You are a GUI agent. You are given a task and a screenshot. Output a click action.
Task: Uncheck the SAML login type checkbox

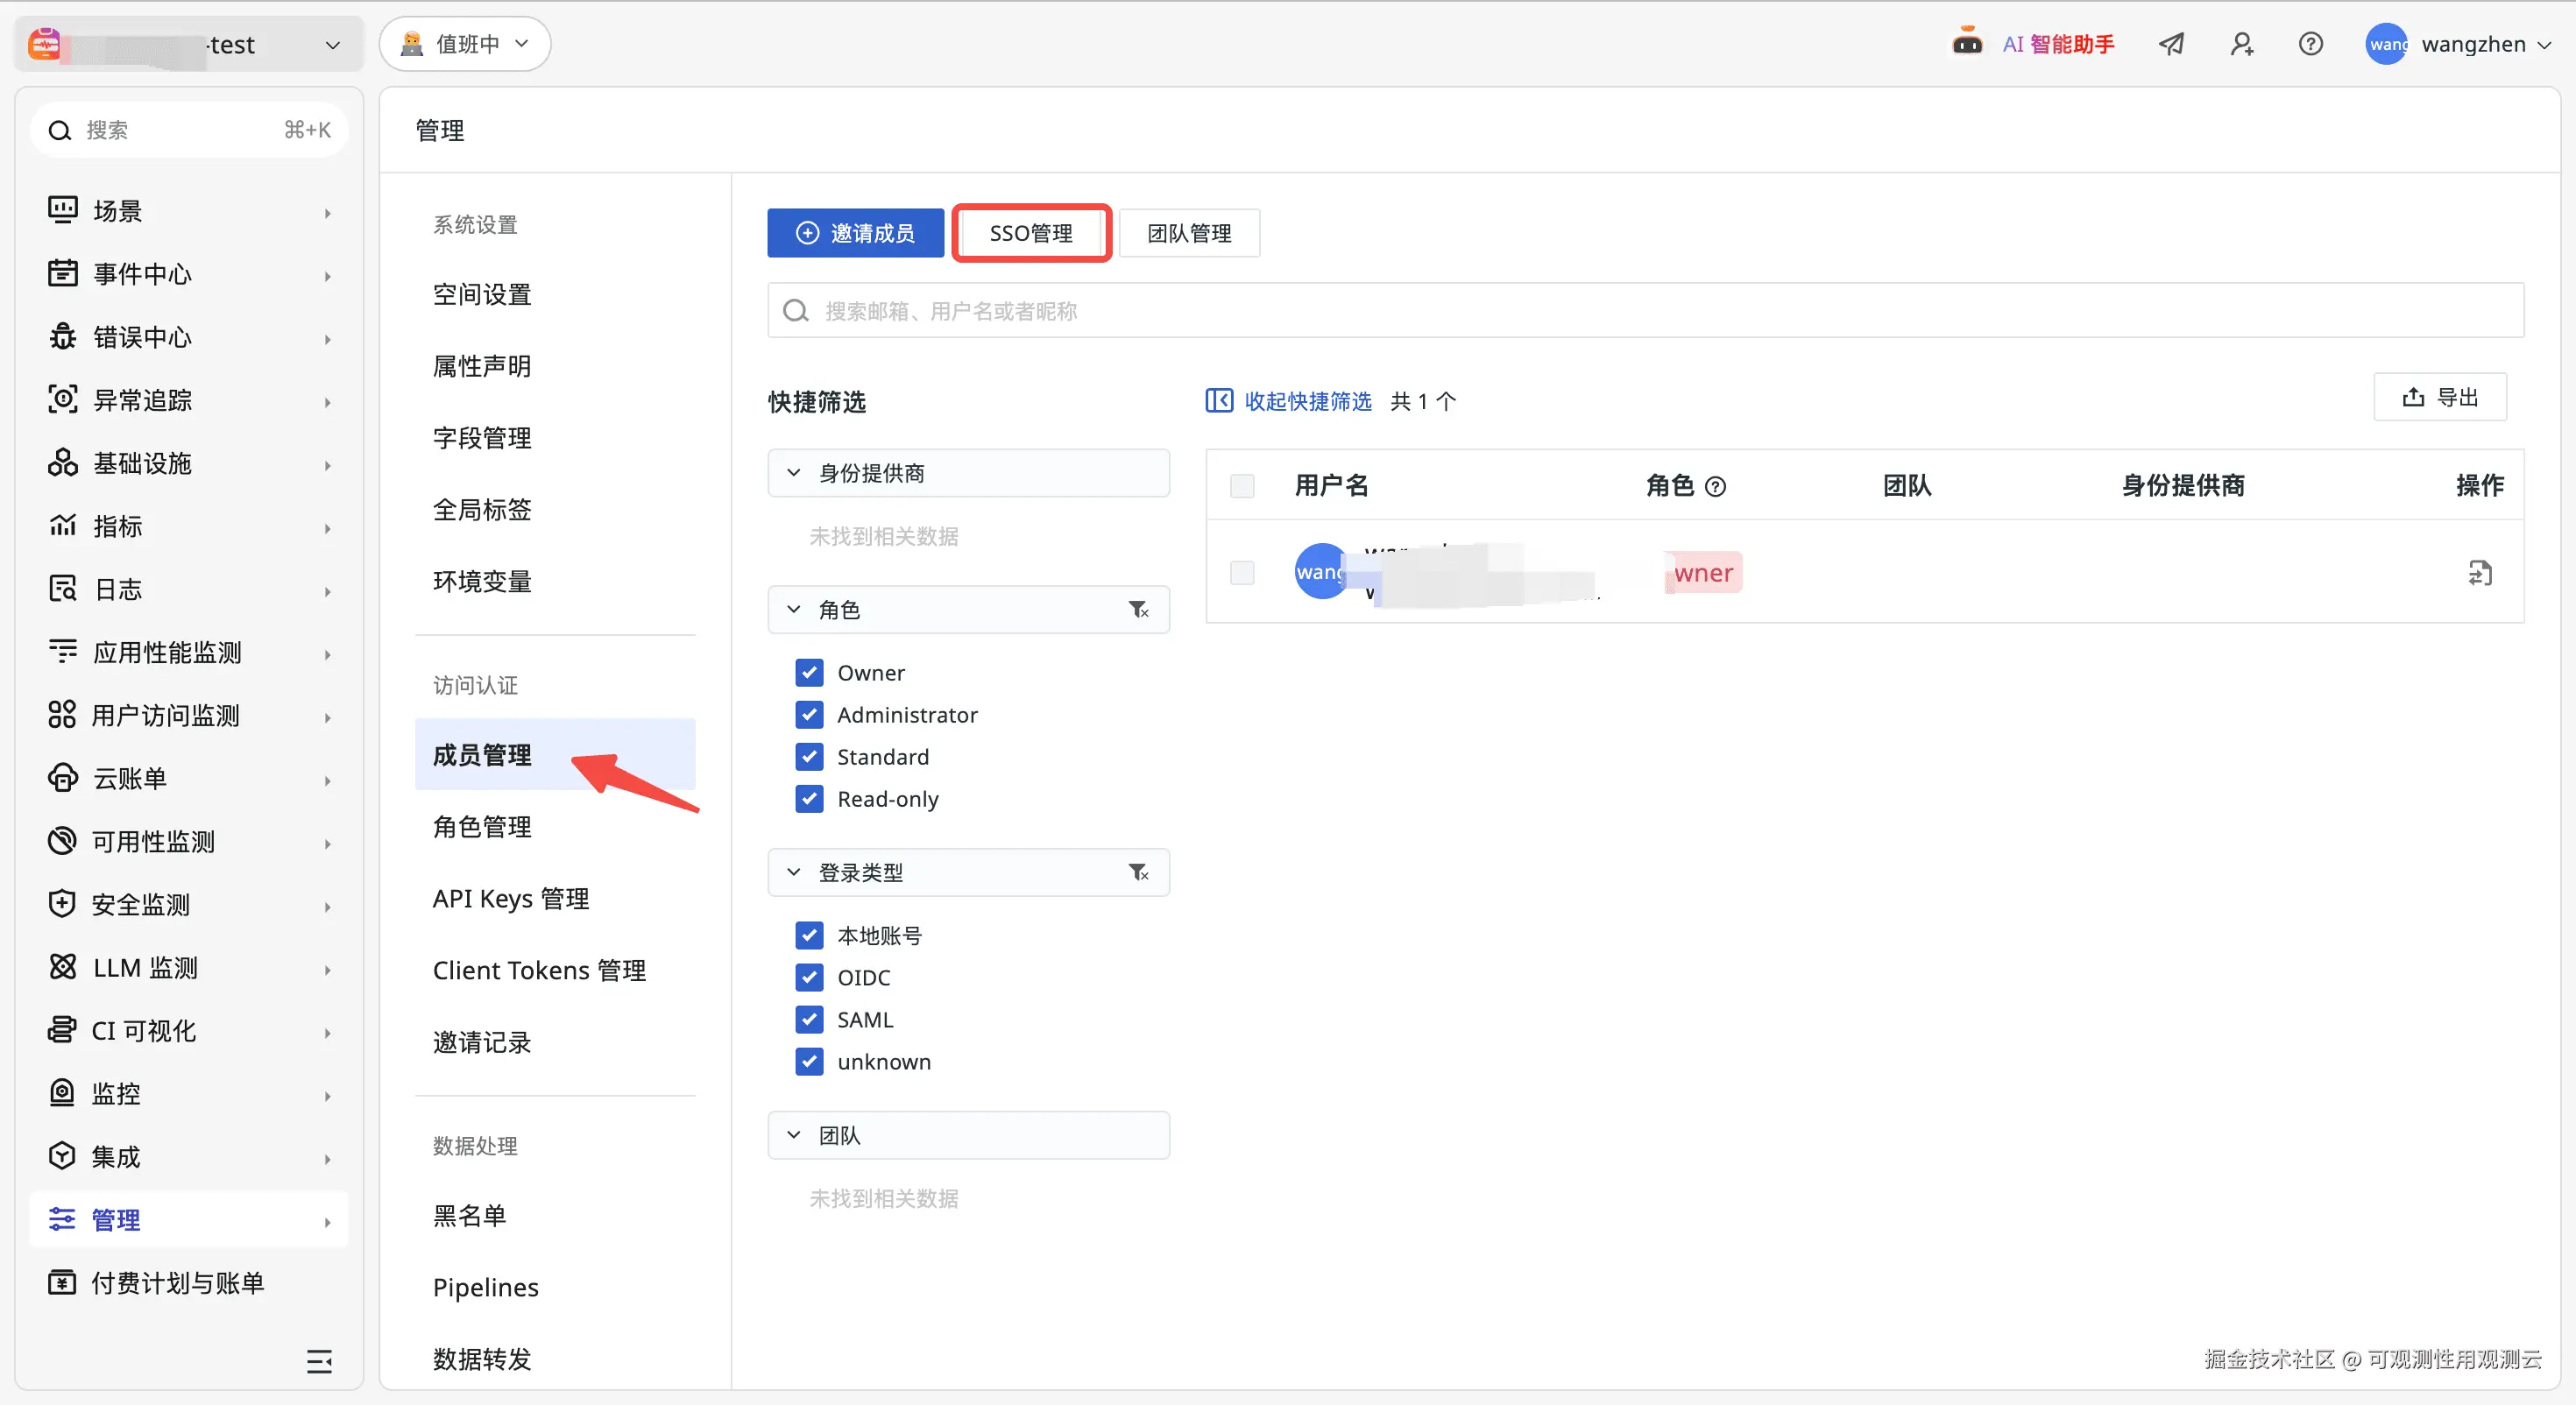pyautogui.click(x=809, y=1020)
